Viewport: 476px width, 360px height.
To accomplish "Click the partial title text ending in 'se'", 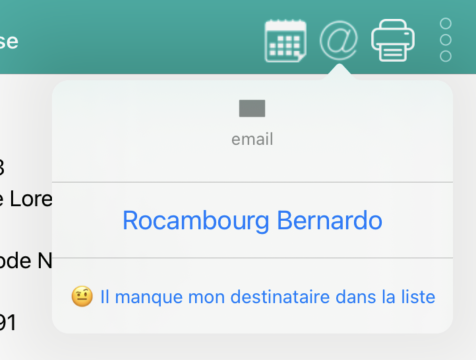I will point(9,42).
